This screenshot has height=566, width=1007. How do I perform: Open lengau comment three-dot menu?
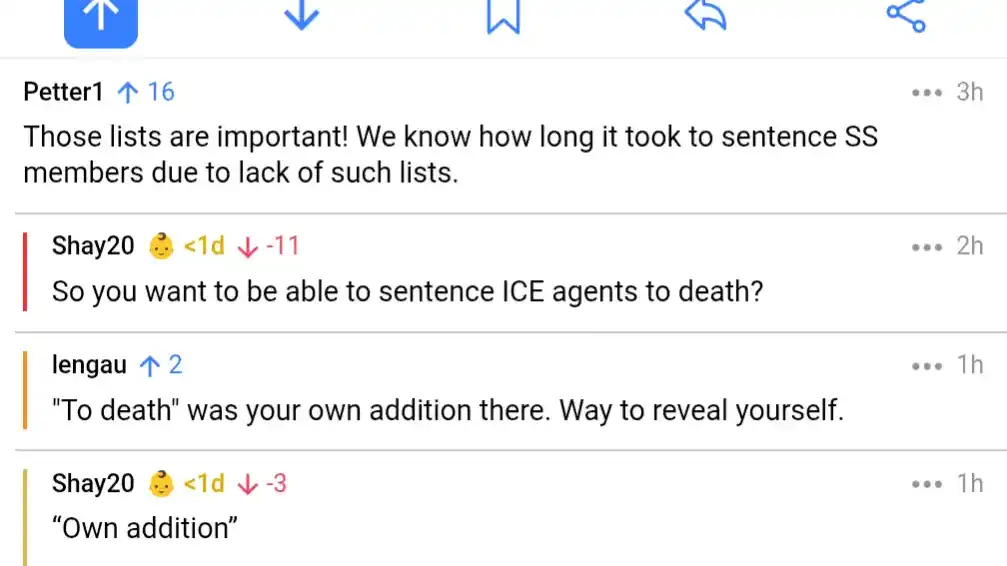tap(927, 366)
